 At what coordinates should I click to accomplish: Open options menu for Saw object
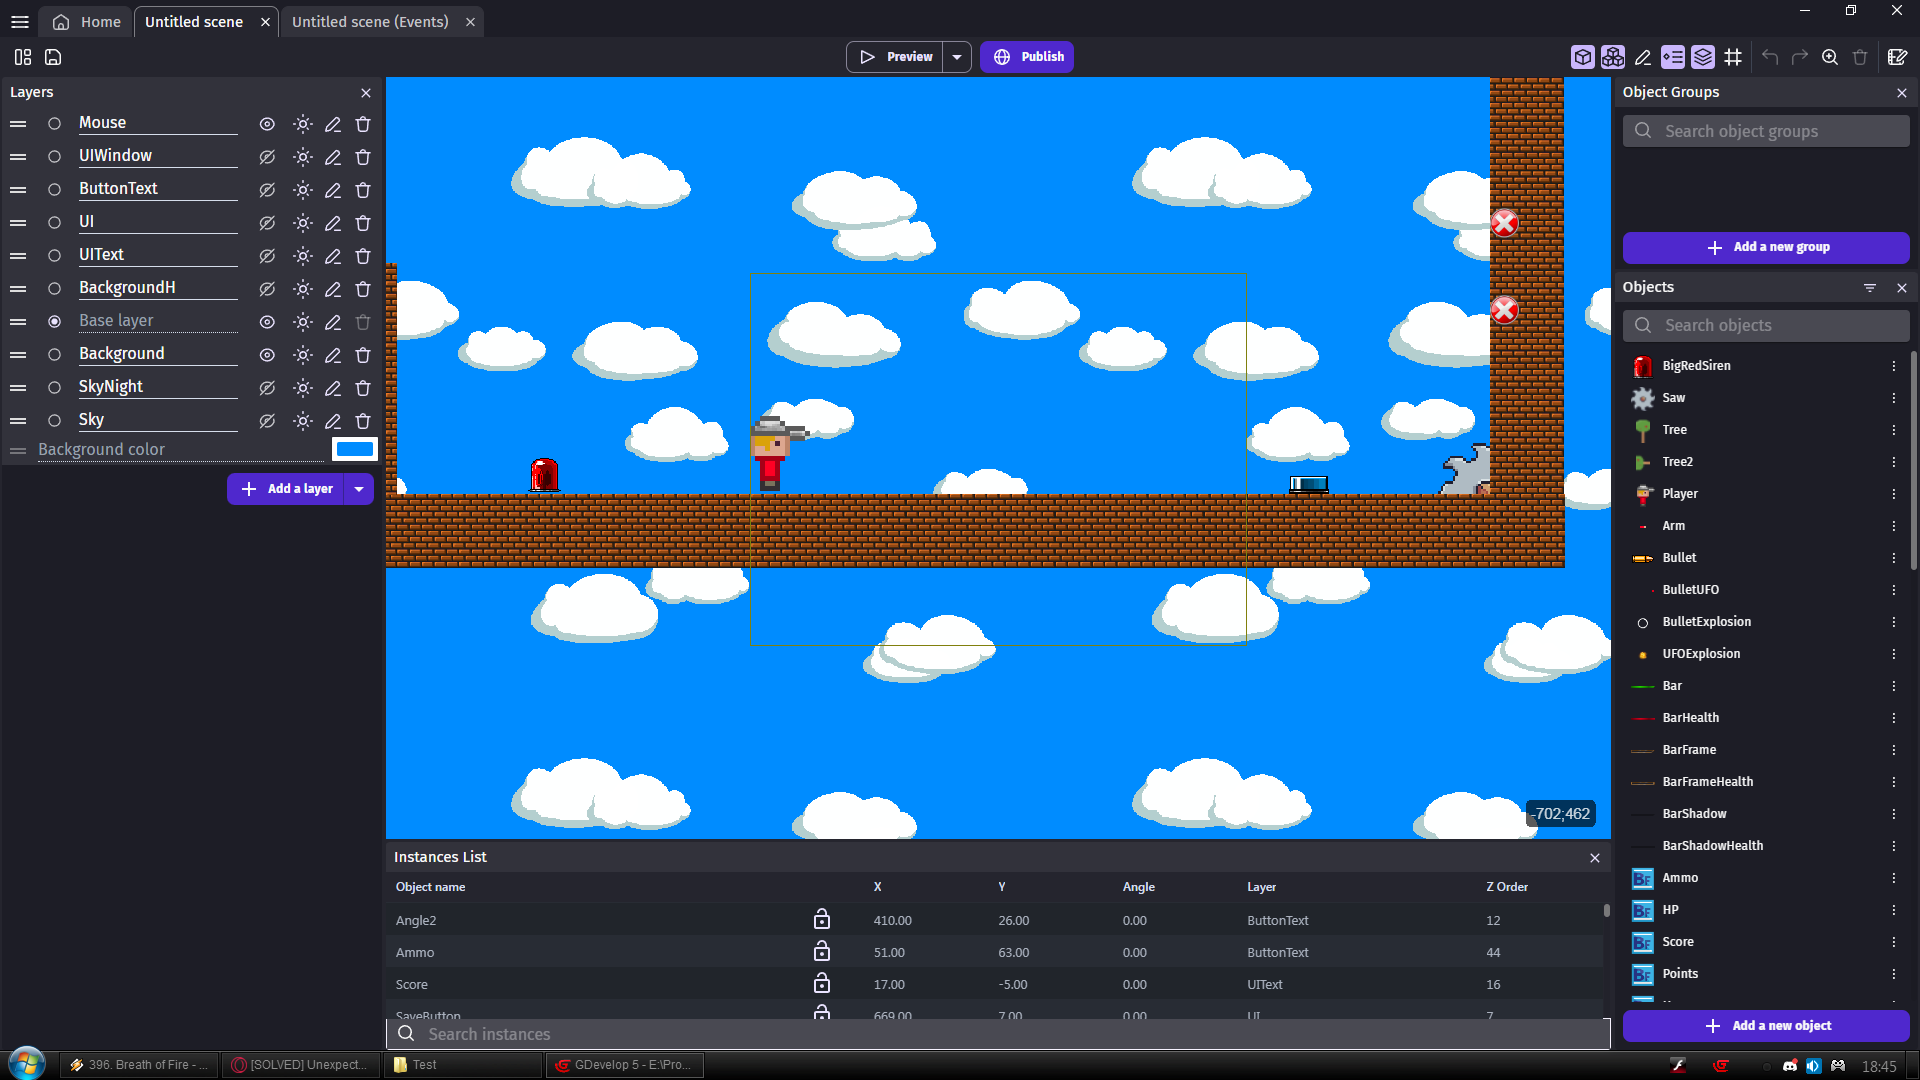coord(1893,398)
